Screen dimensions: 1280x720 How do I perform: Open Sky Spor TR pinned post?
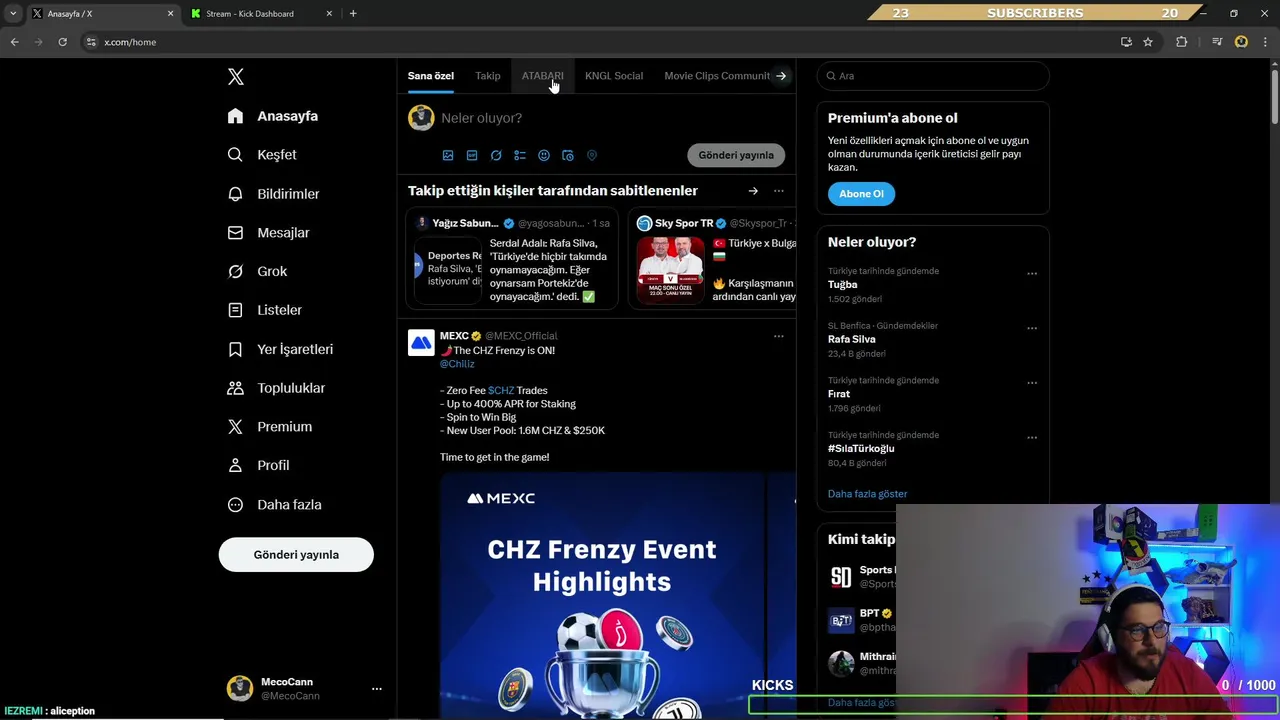712,258
